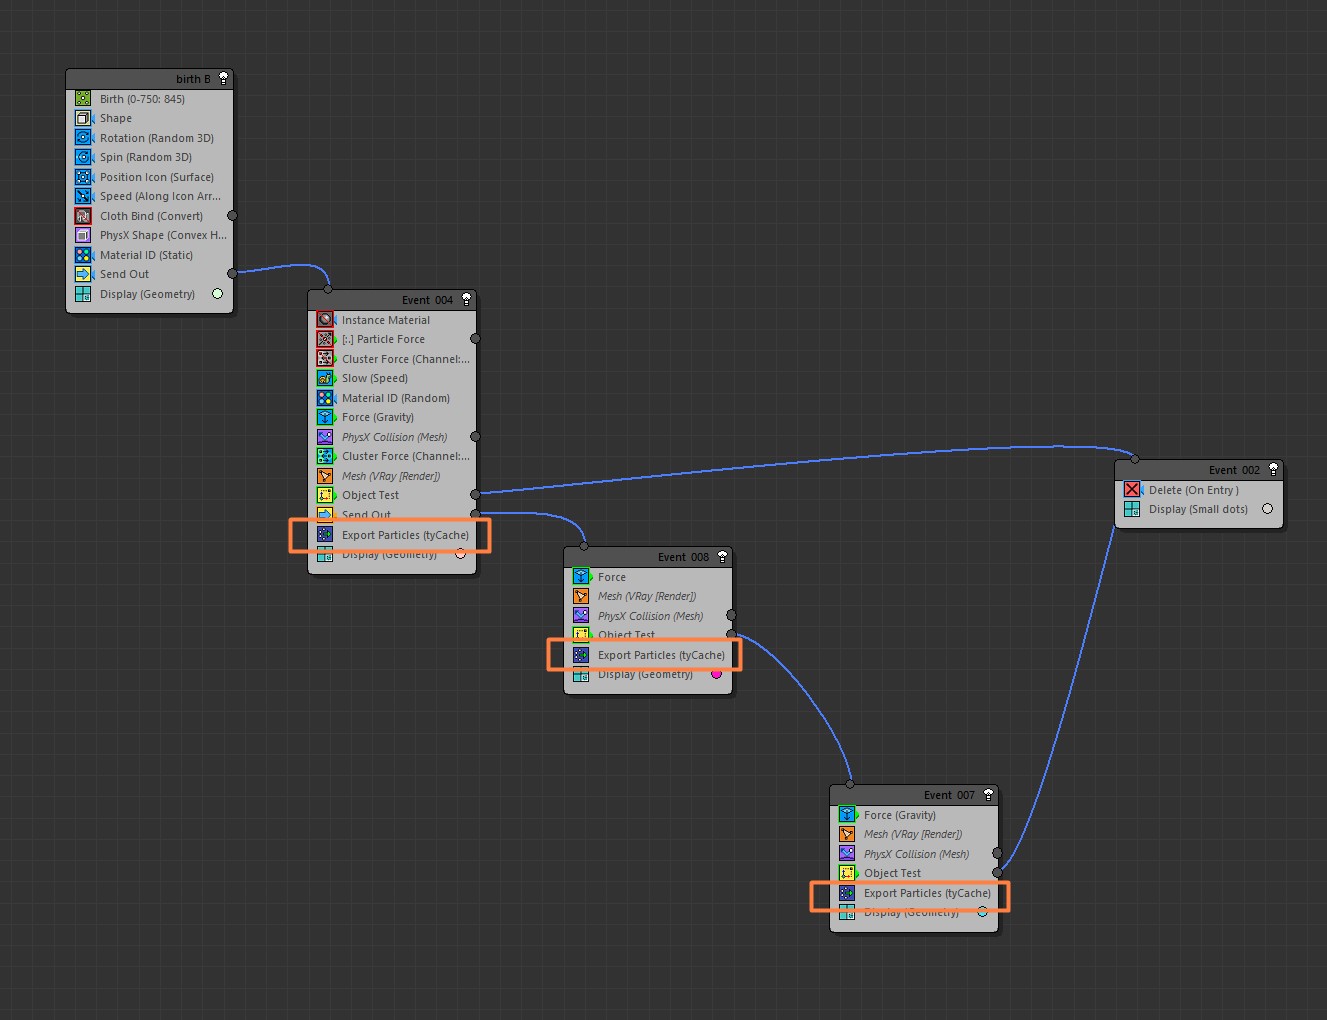
Task: Click the Mesh (VRay [Render]) icon in Event 004
Action: click(325, 476)
